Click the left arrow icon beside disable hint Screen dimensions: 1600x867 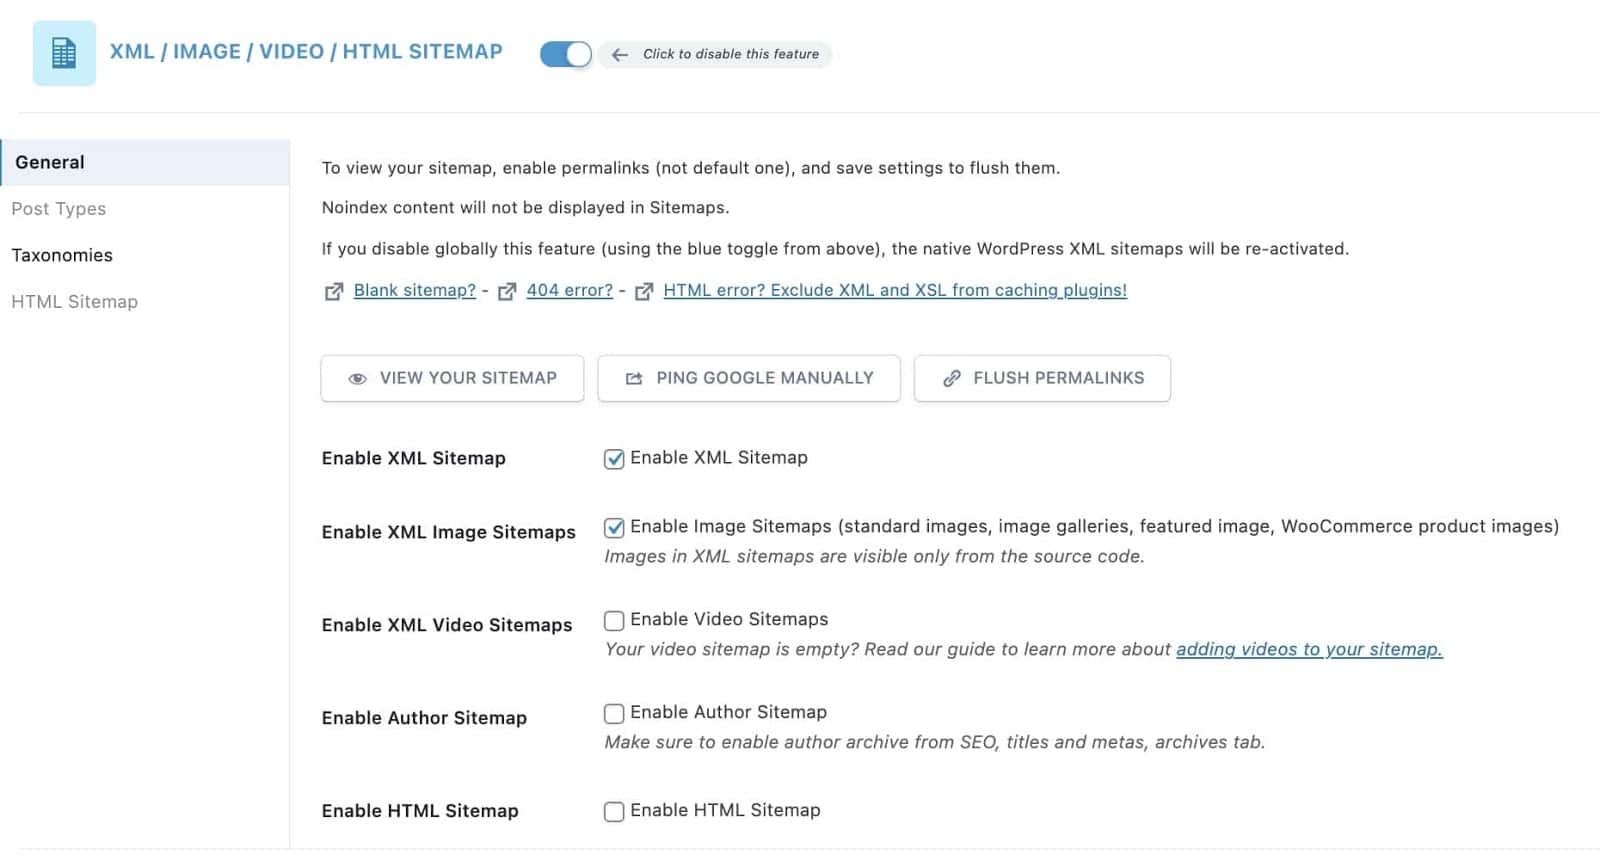[620, 55]
